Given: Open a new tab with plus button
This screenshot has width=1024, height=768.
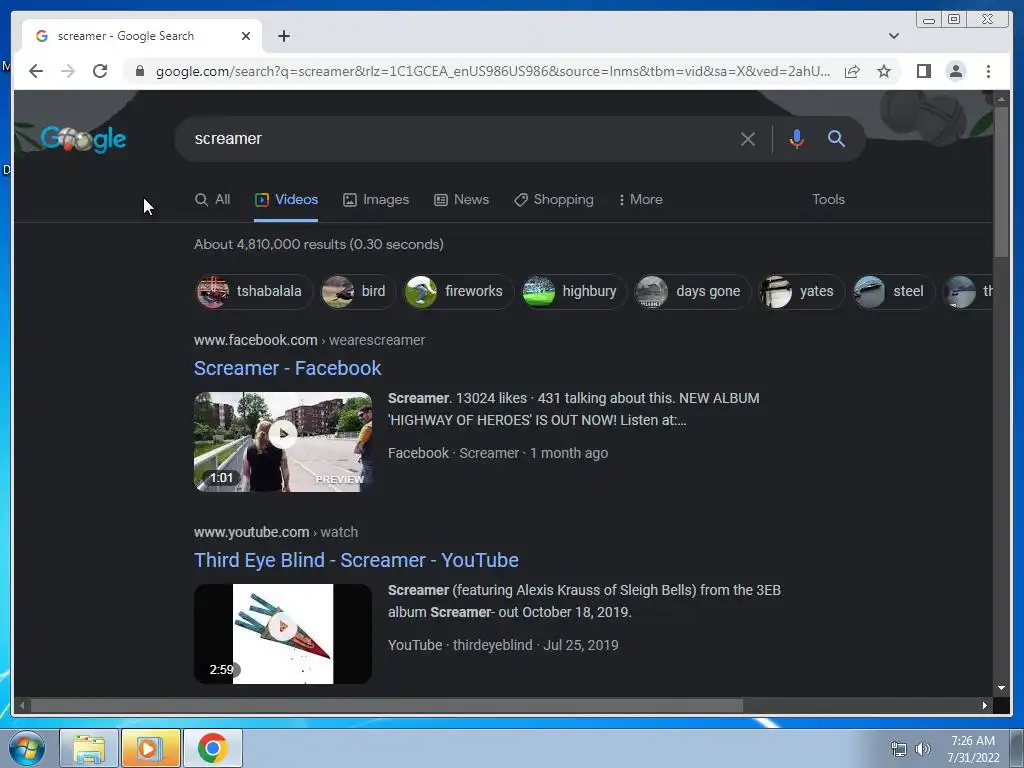Looking at the screenshot, I should [x=283, y=36].
